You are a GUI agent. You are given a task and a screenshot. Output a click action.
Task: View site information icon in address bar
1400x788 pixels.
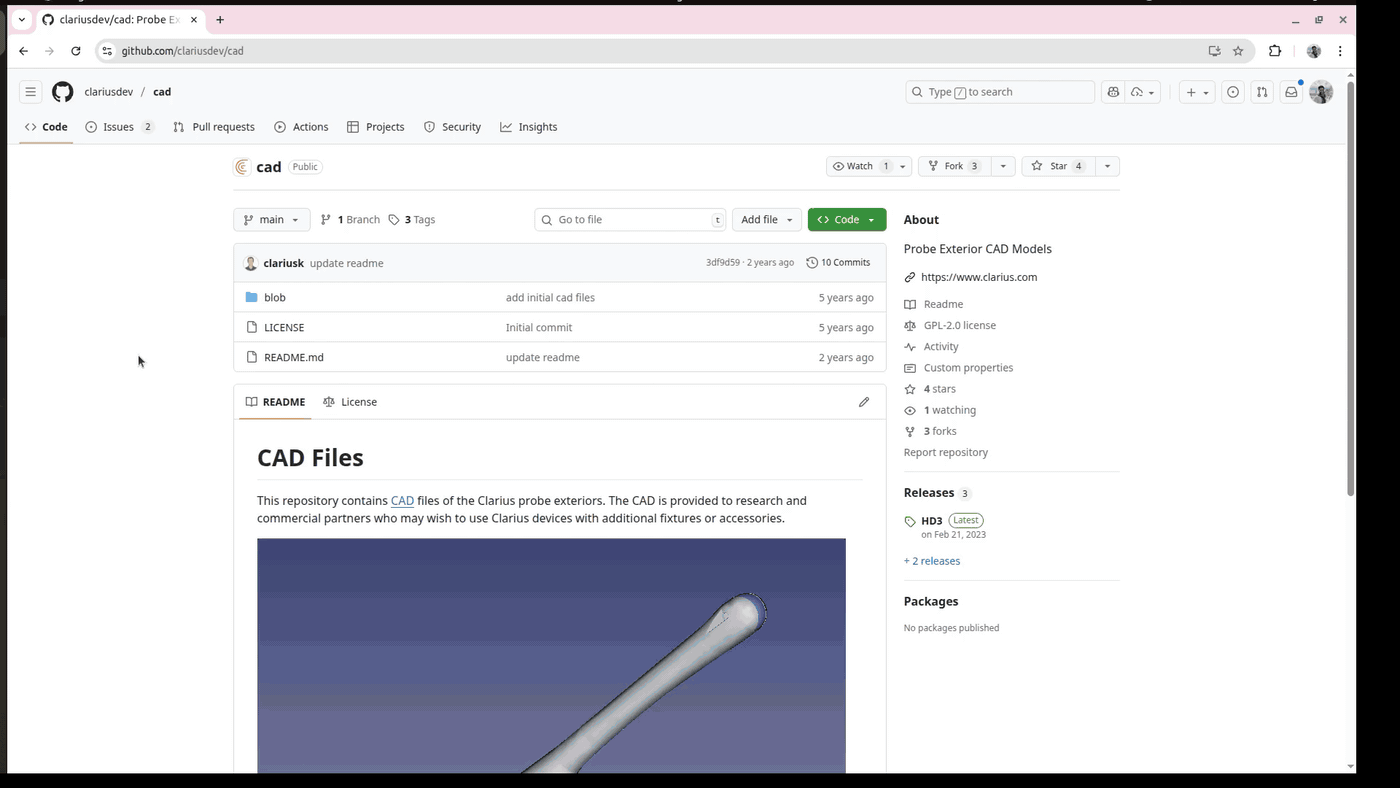coord(108,51)
